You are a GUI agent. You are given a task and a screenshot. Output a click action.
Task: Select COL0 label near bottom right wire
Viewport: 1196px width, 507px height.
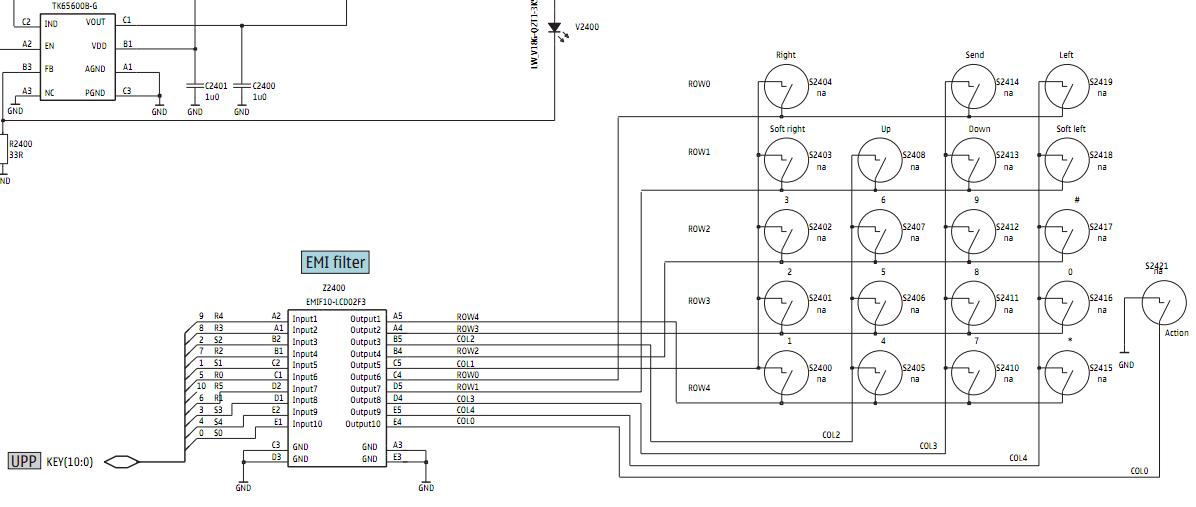[1140, 471]
